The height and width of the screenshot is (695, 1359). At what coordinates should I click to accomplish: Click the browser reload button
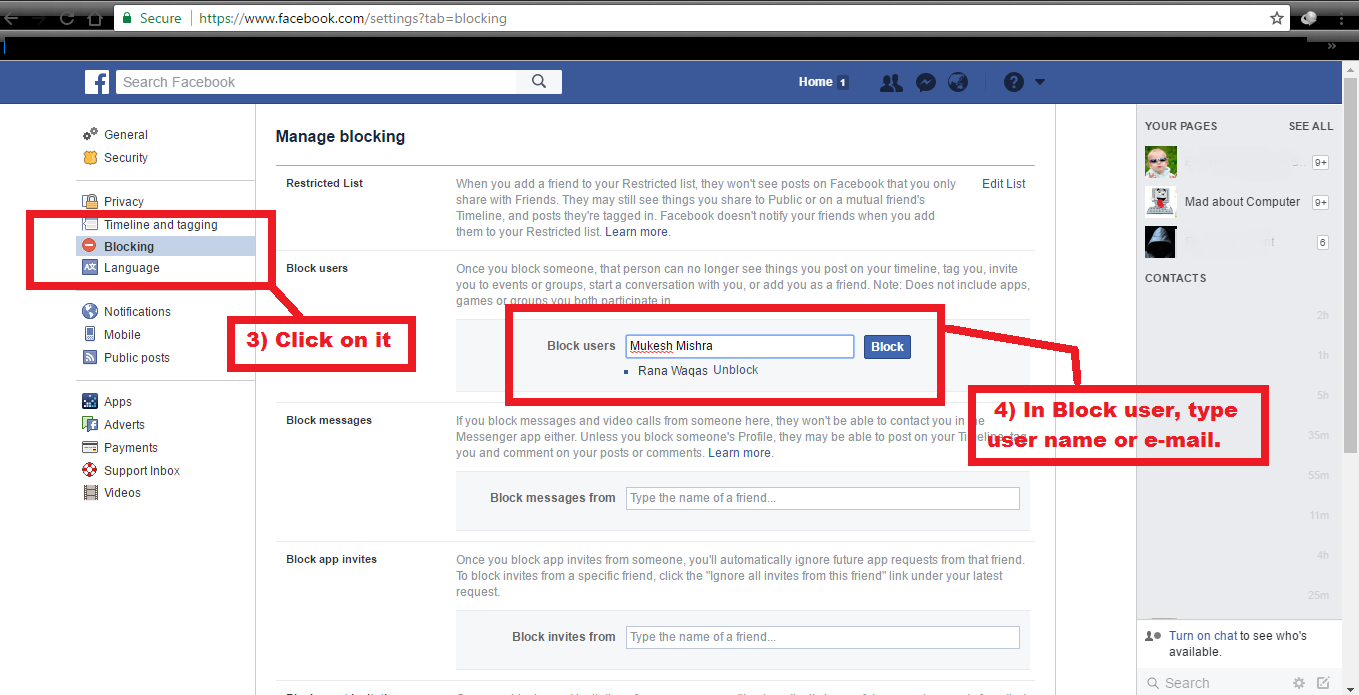67,18
